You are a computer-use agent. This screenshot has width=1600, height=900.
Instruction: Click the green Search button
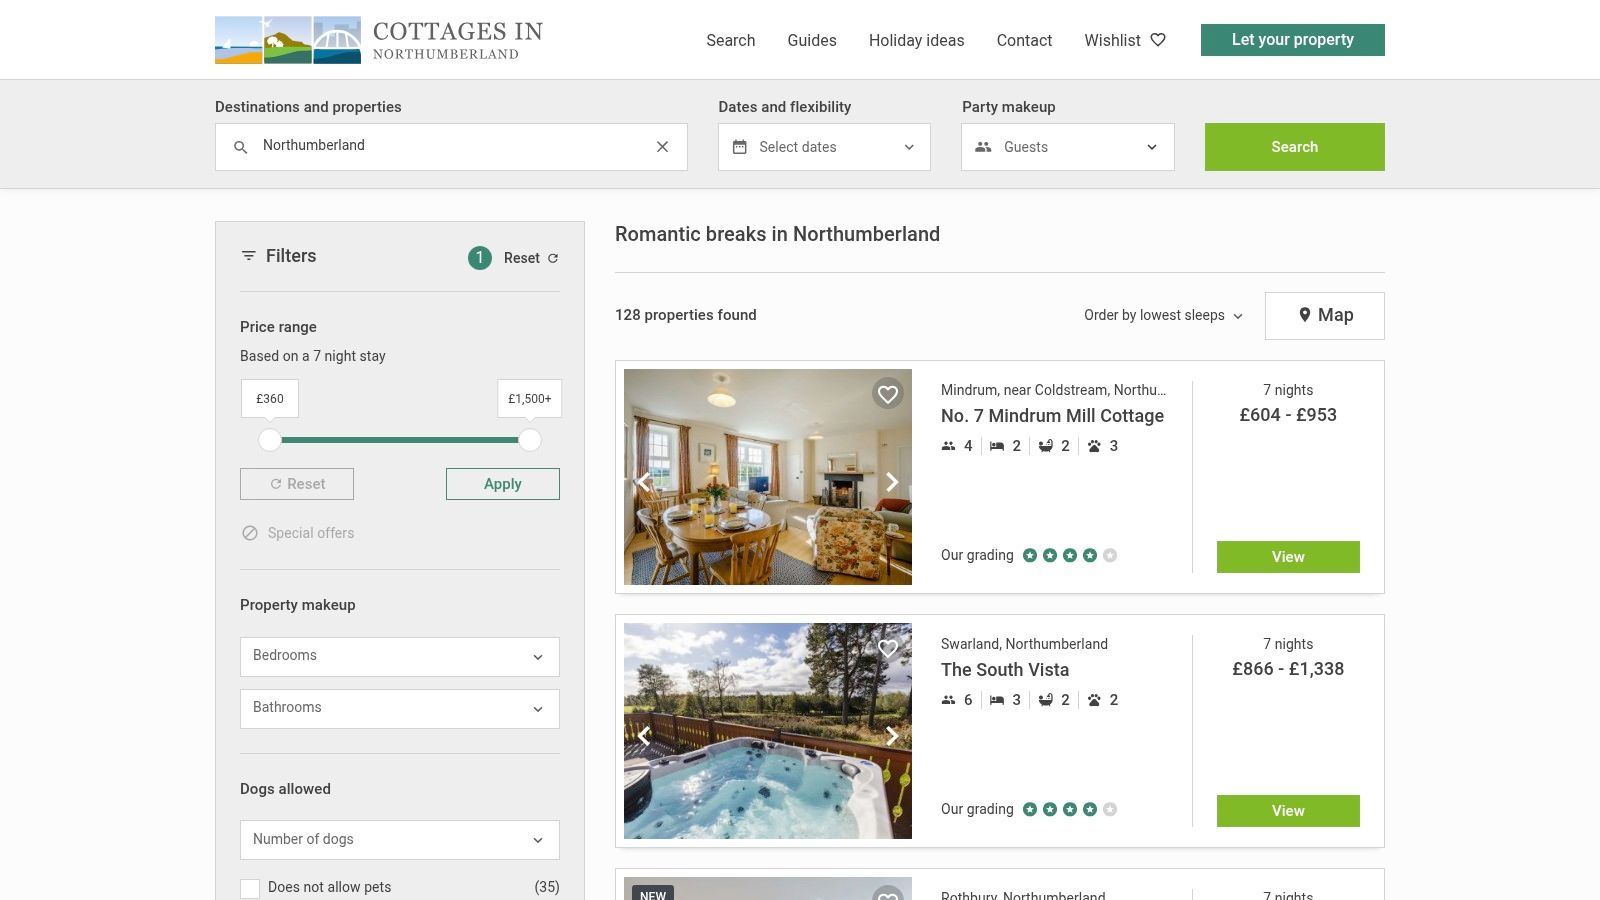coord(1295,147)
